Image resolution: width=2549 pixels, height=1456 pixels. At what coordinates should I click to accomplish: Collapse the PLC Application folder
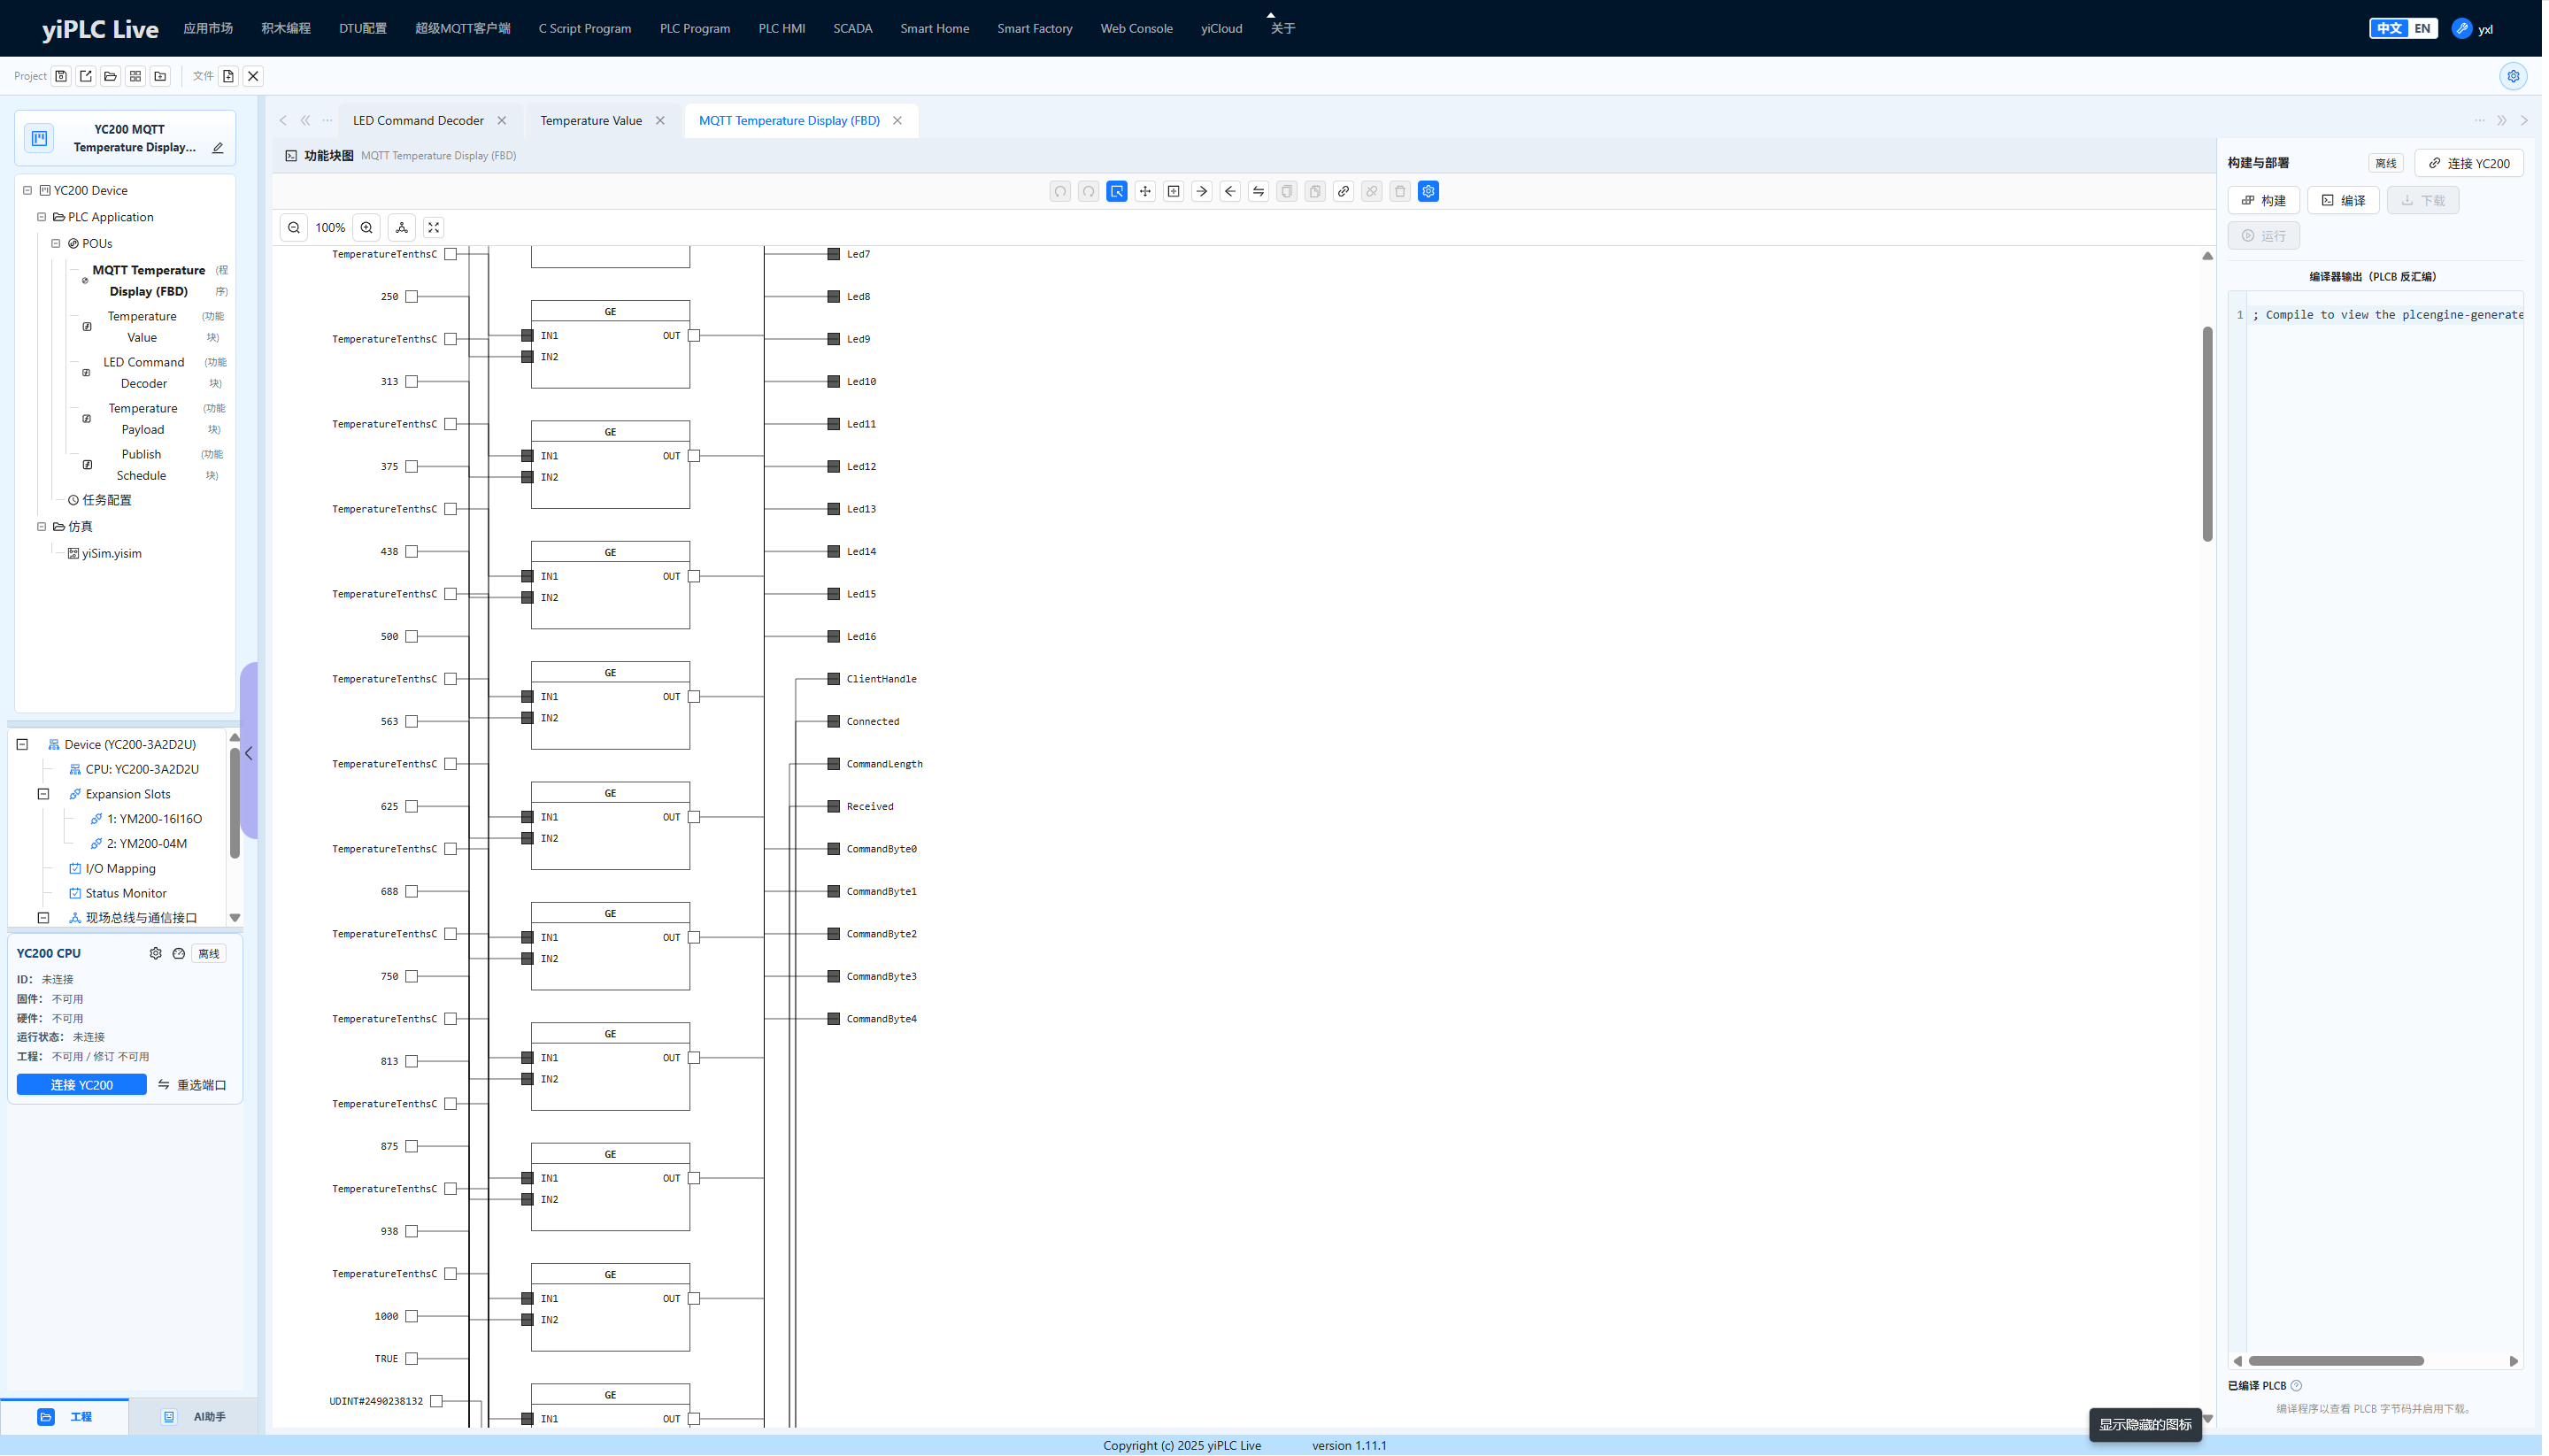[42, 217]
